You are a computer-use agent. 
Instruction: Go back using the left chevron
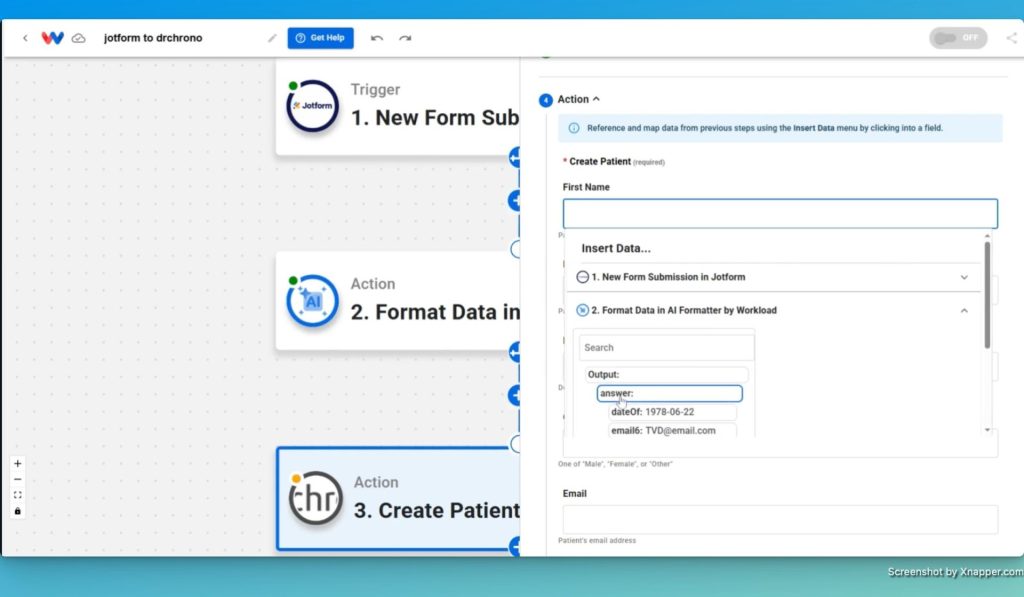(x=25, y=38)
